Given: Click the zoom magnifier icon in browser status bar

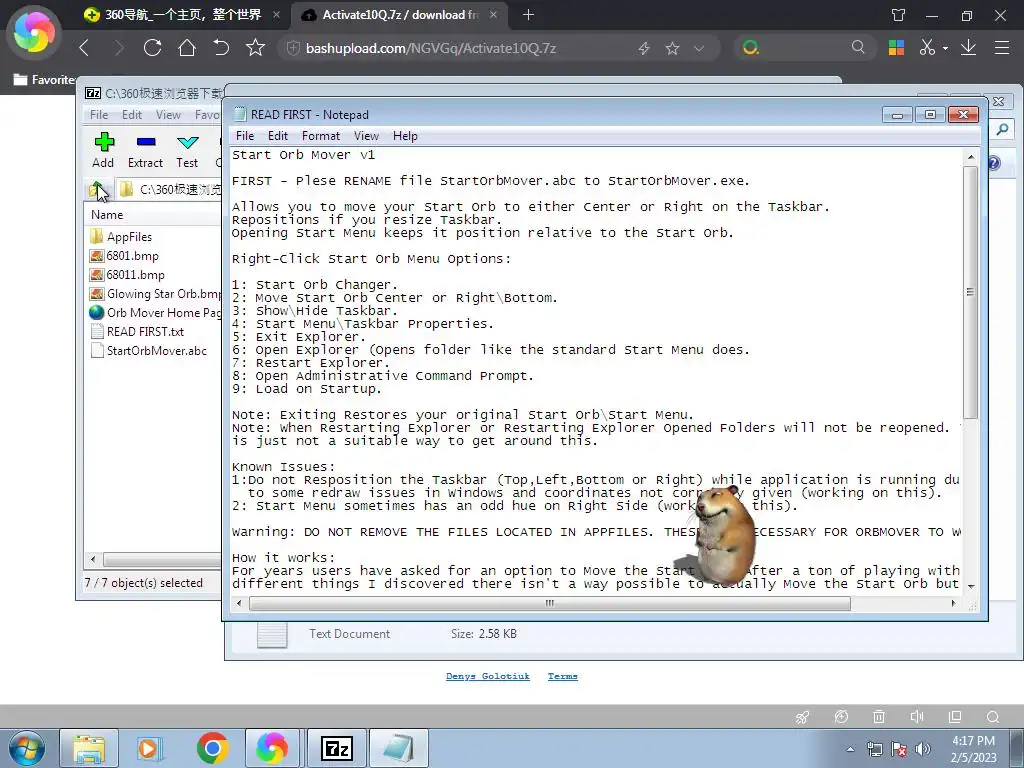Looking at the screenshot, I should pyautogui.click(x=993, y=716).
